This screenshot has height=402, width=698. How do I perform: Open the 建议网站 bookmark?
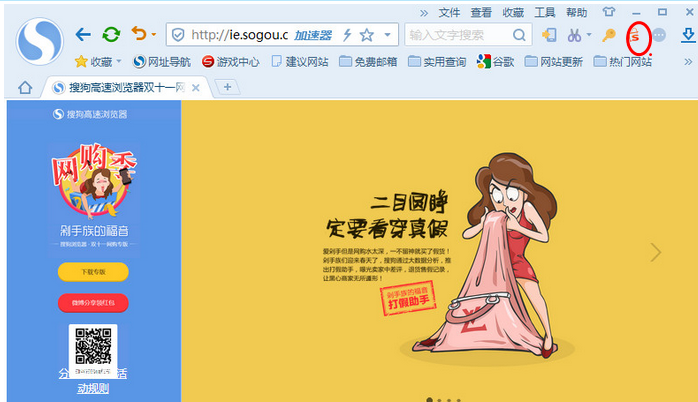[x=300, y=61]
